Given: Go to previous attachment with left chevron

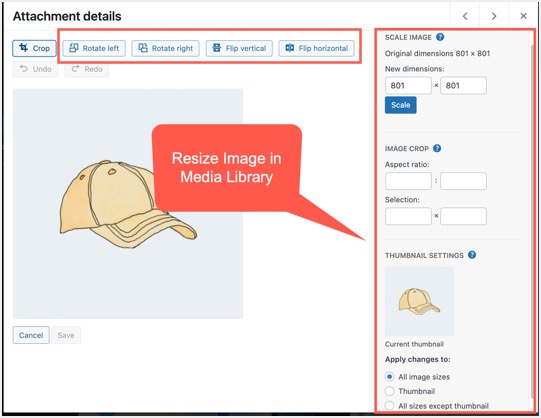Looking at the screenshot, I should [465, 16].
